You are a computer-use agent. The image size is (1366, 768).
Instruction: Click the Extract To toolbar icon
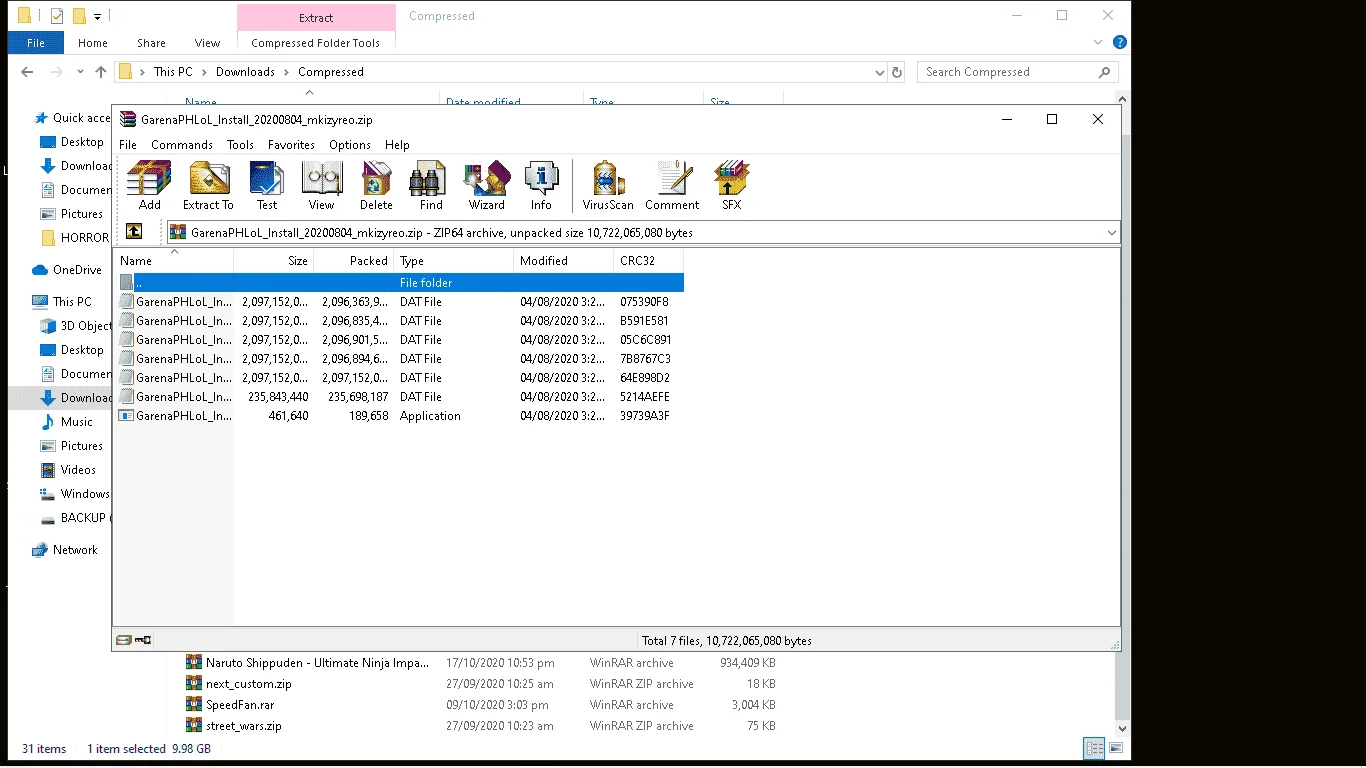point(208,186)
